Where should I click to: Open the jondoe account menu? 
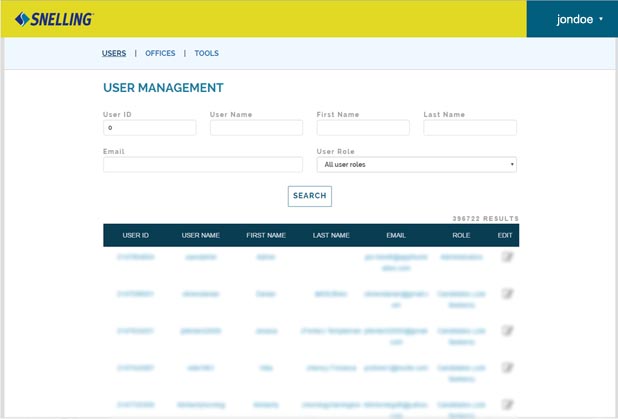pyautogui.click(x=572, y=19)
